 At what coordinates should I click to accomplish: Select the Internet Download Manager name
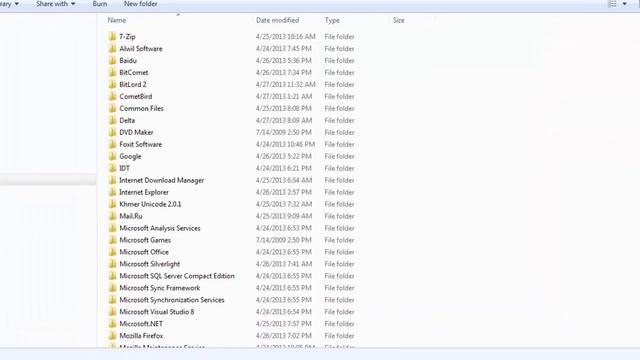point(161,180)
